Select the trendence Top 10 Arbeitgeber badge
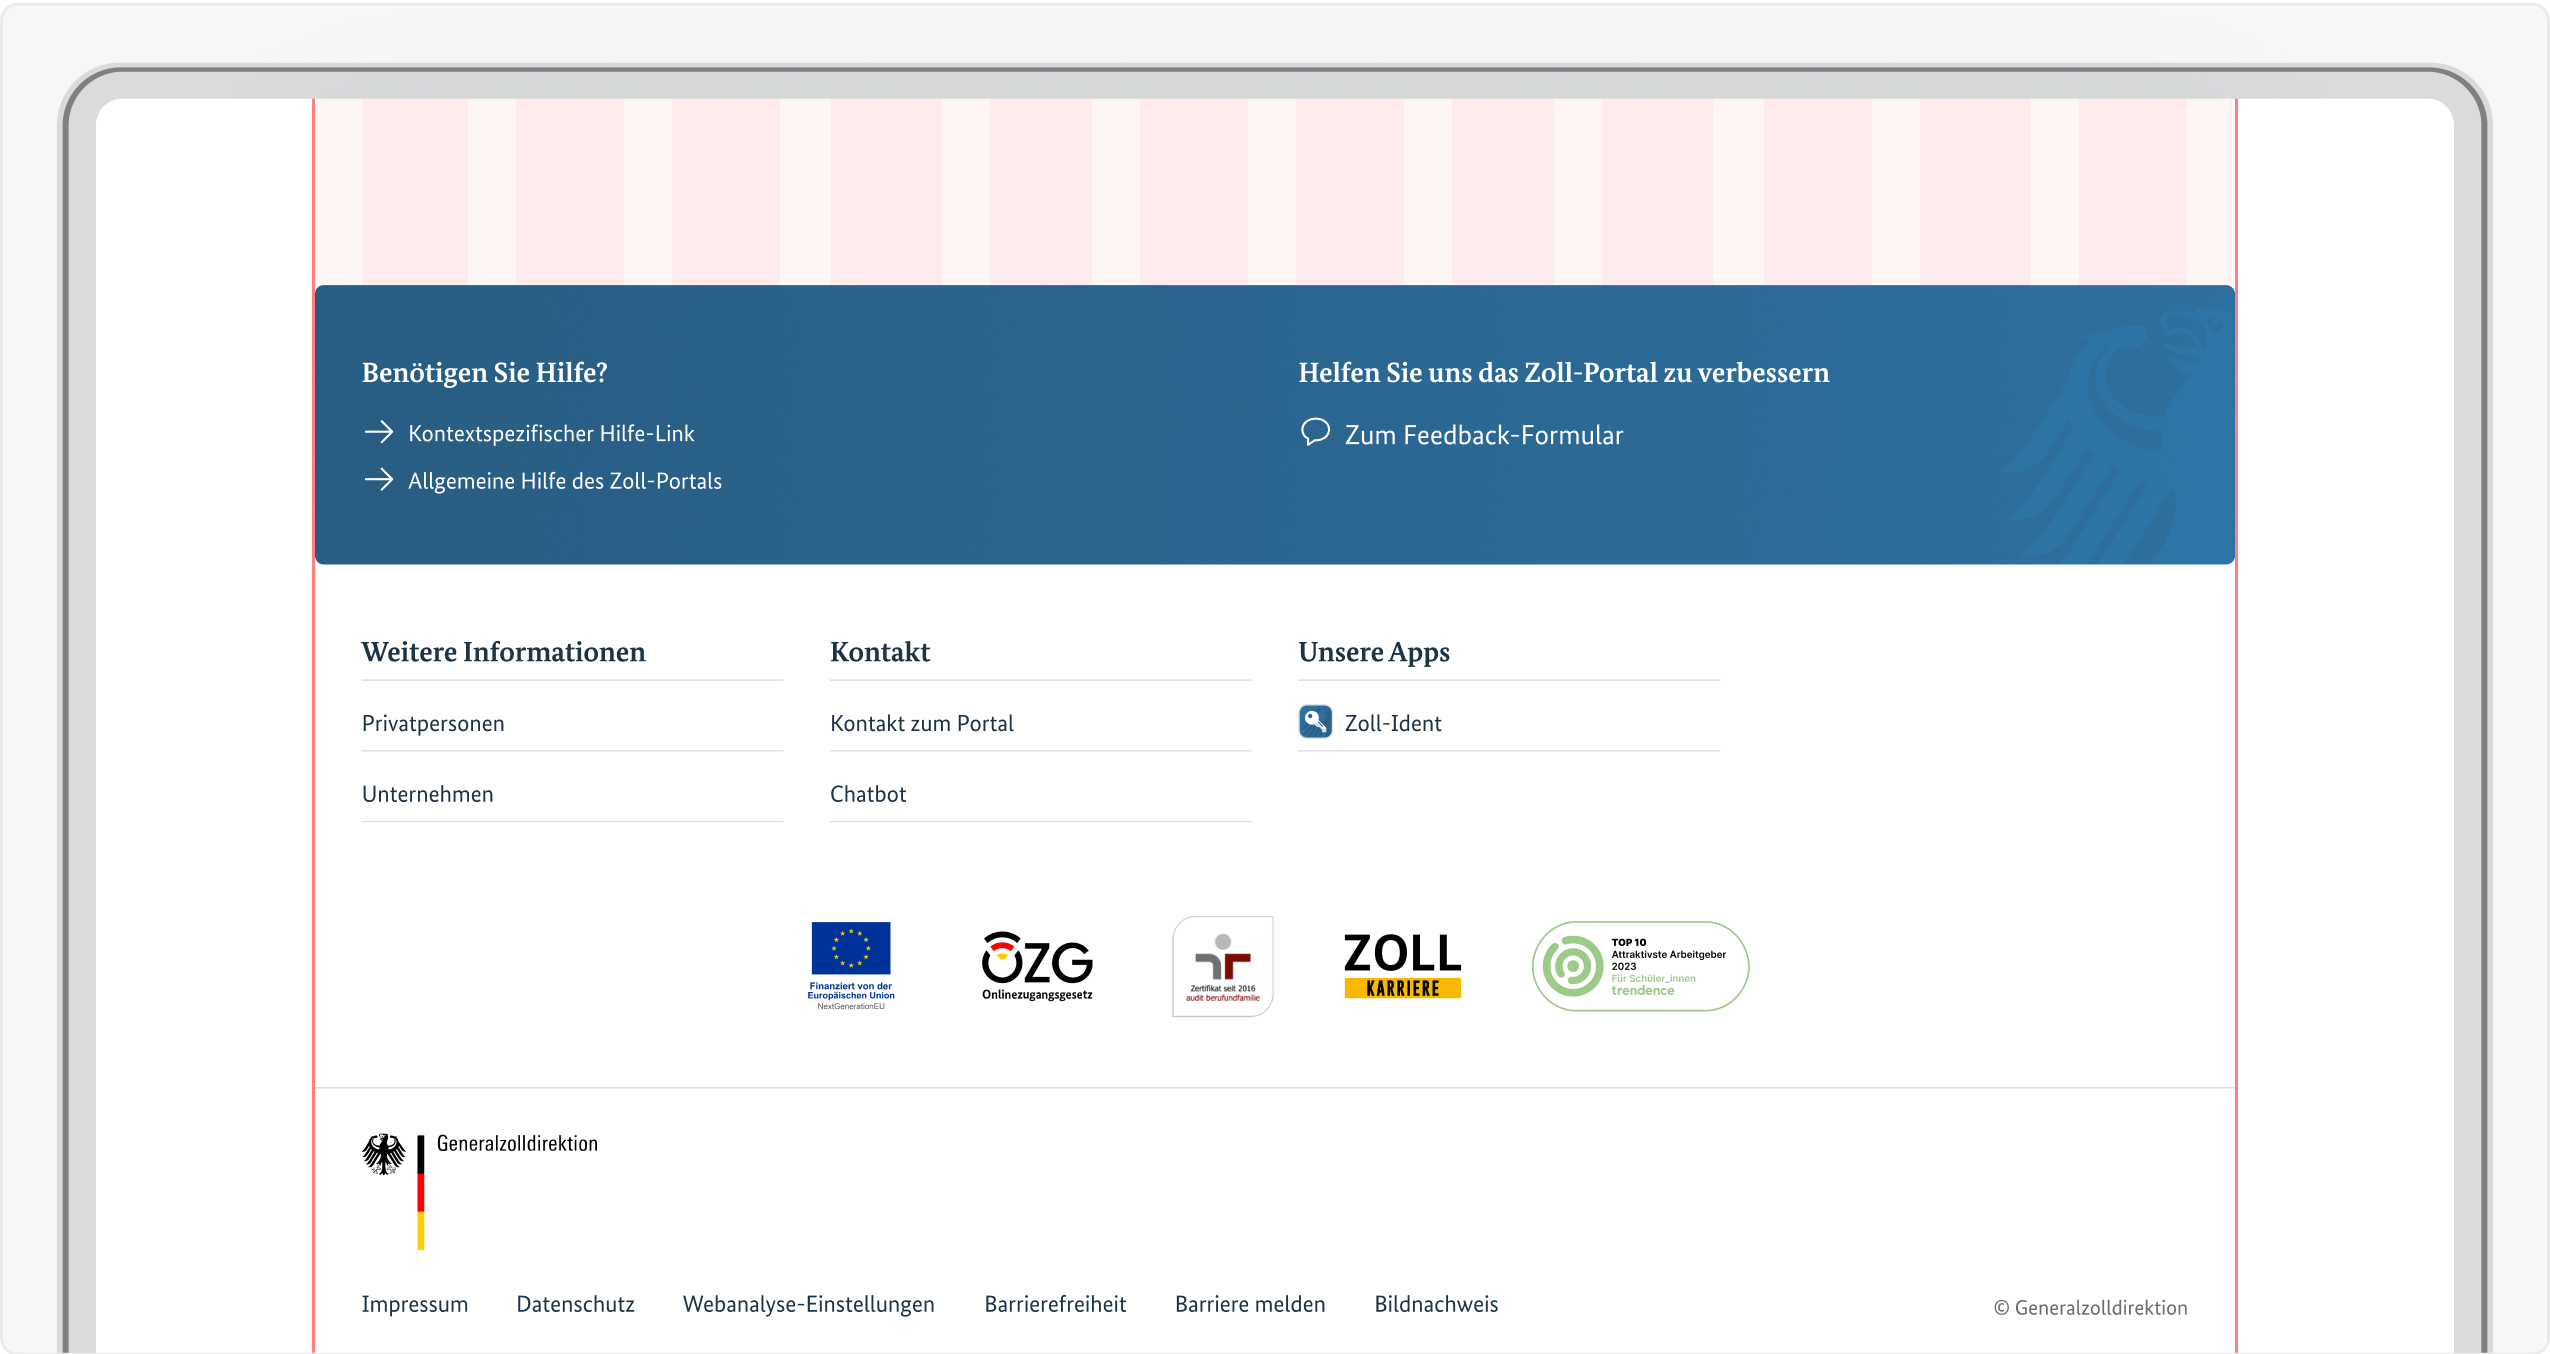Image resolution: width=2550 pixels, height=1354 pixels. point(1639,964)
